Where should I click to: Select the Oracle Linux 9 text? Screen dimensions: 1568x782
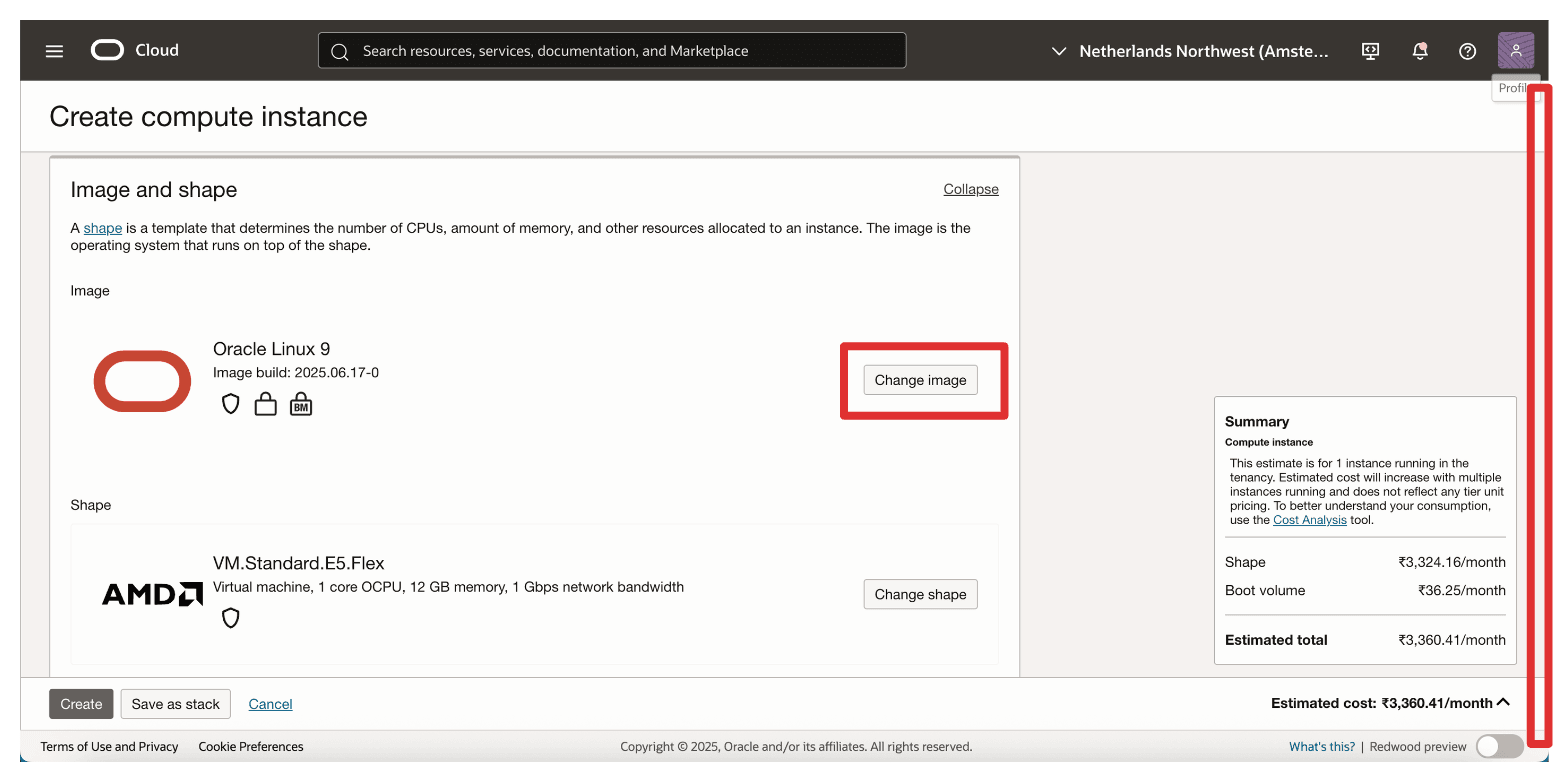pyautogui.click(x=272, y=349)
